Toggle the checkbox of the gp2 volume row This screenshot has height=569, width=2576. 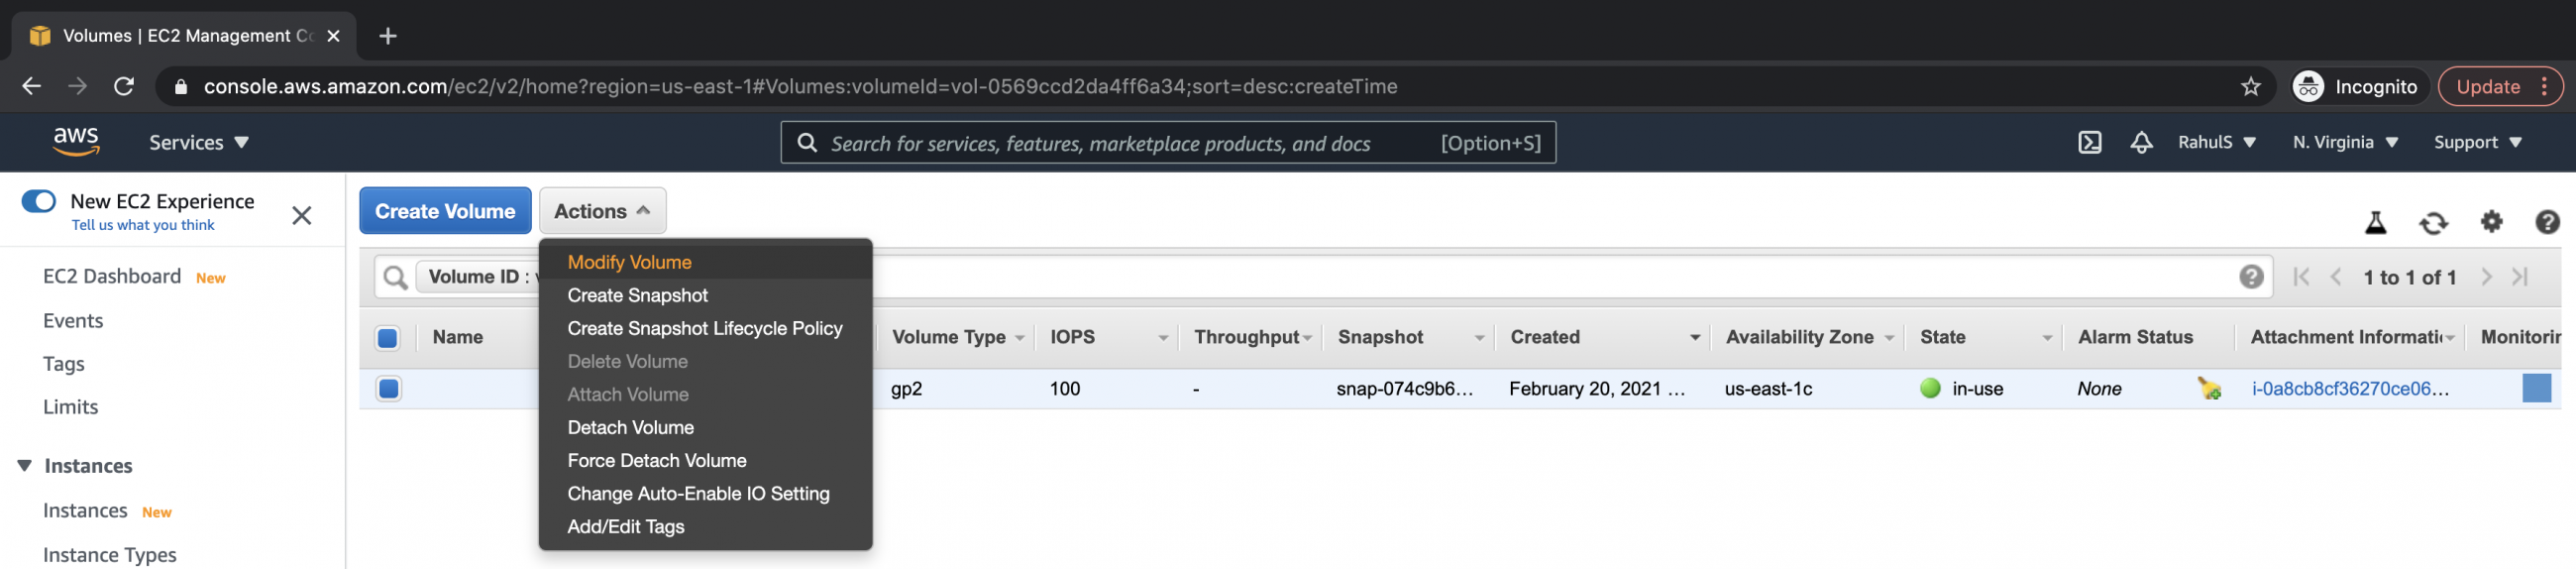pos(389,388)
